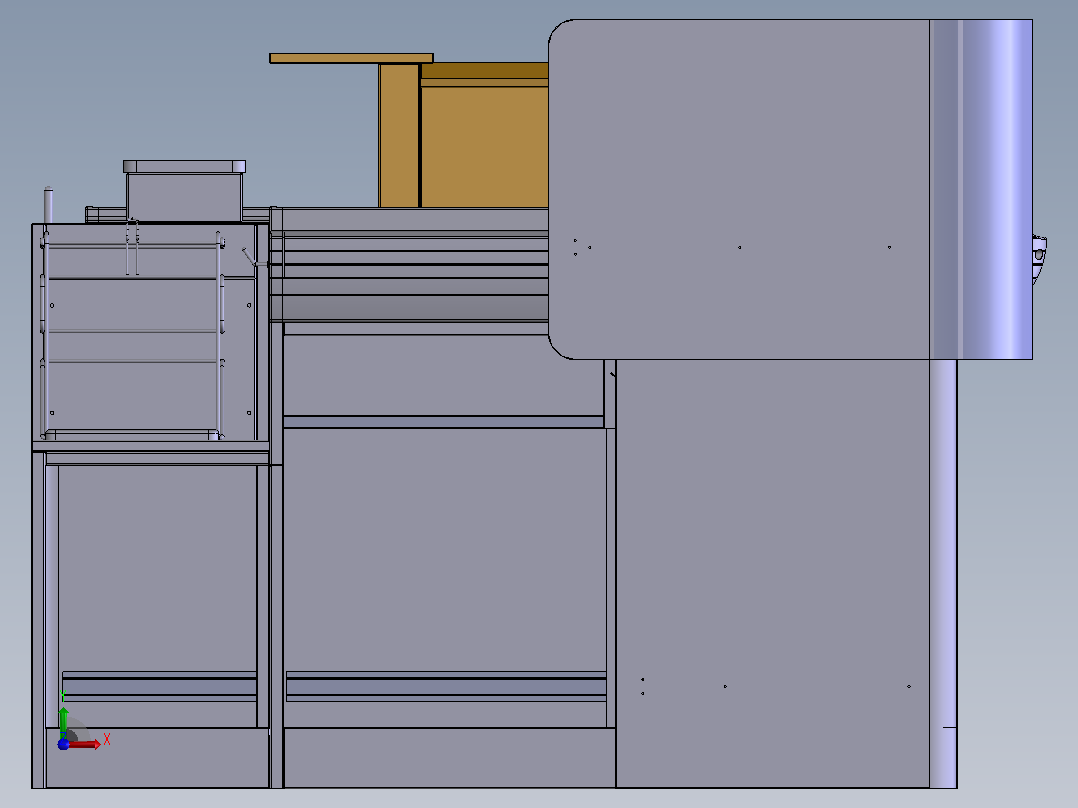
Task: Click the green Y axis arrow of the triad
Action: pos(63,722)
